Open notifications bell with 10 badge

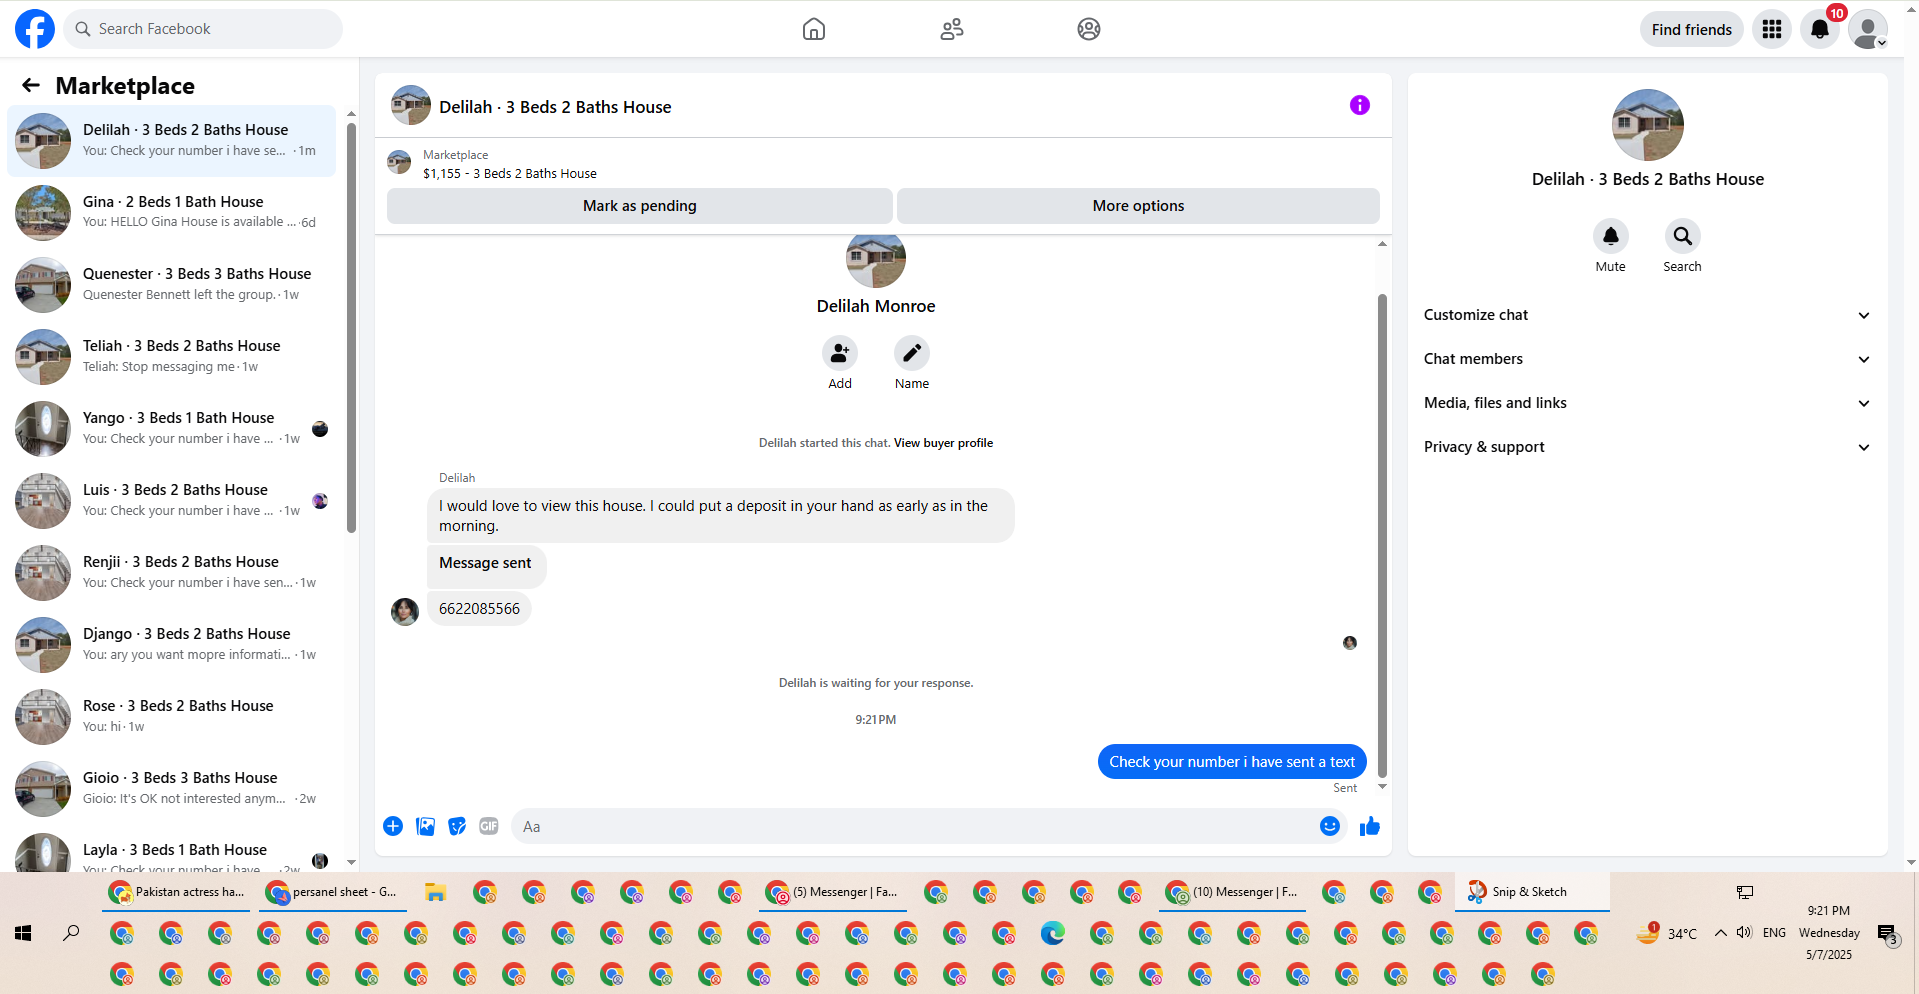click(1820, 29)
